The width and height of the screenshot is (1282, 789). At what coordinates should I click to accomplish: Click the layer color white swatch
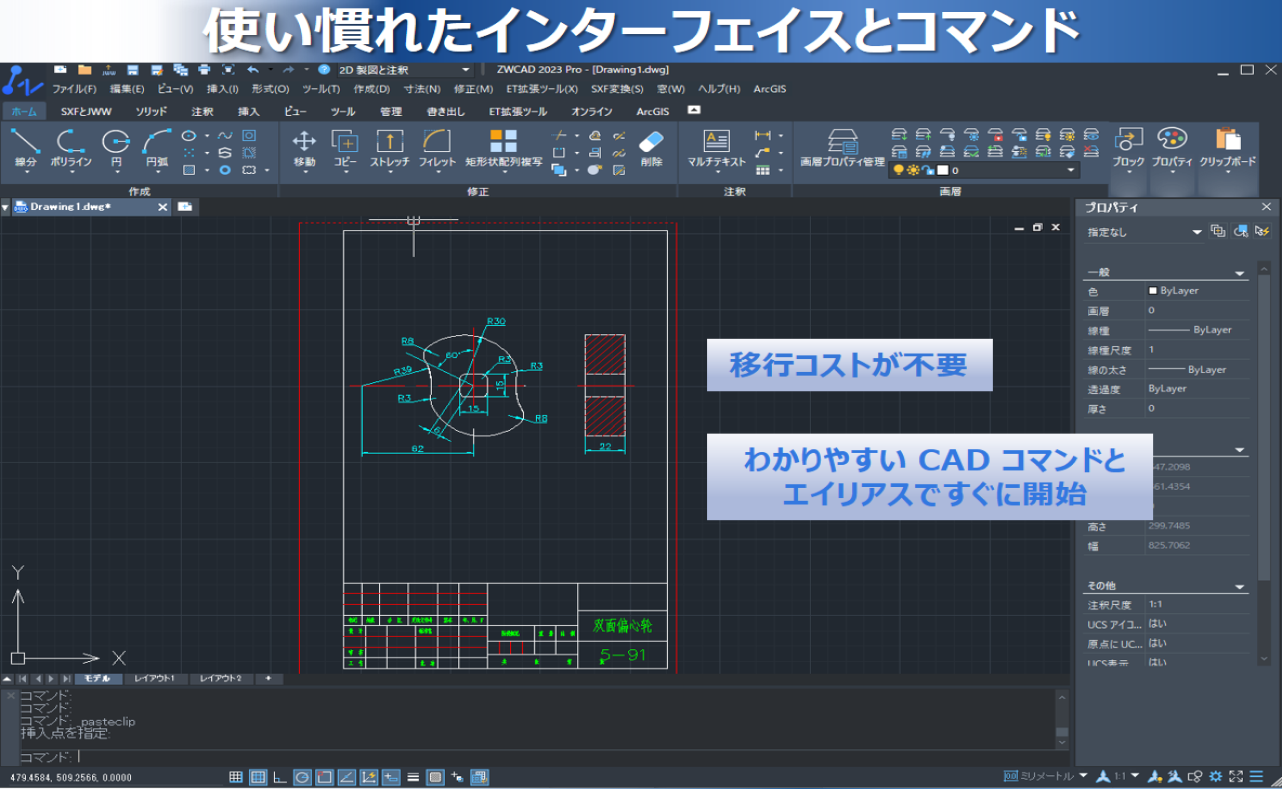(x=942, y=170)
